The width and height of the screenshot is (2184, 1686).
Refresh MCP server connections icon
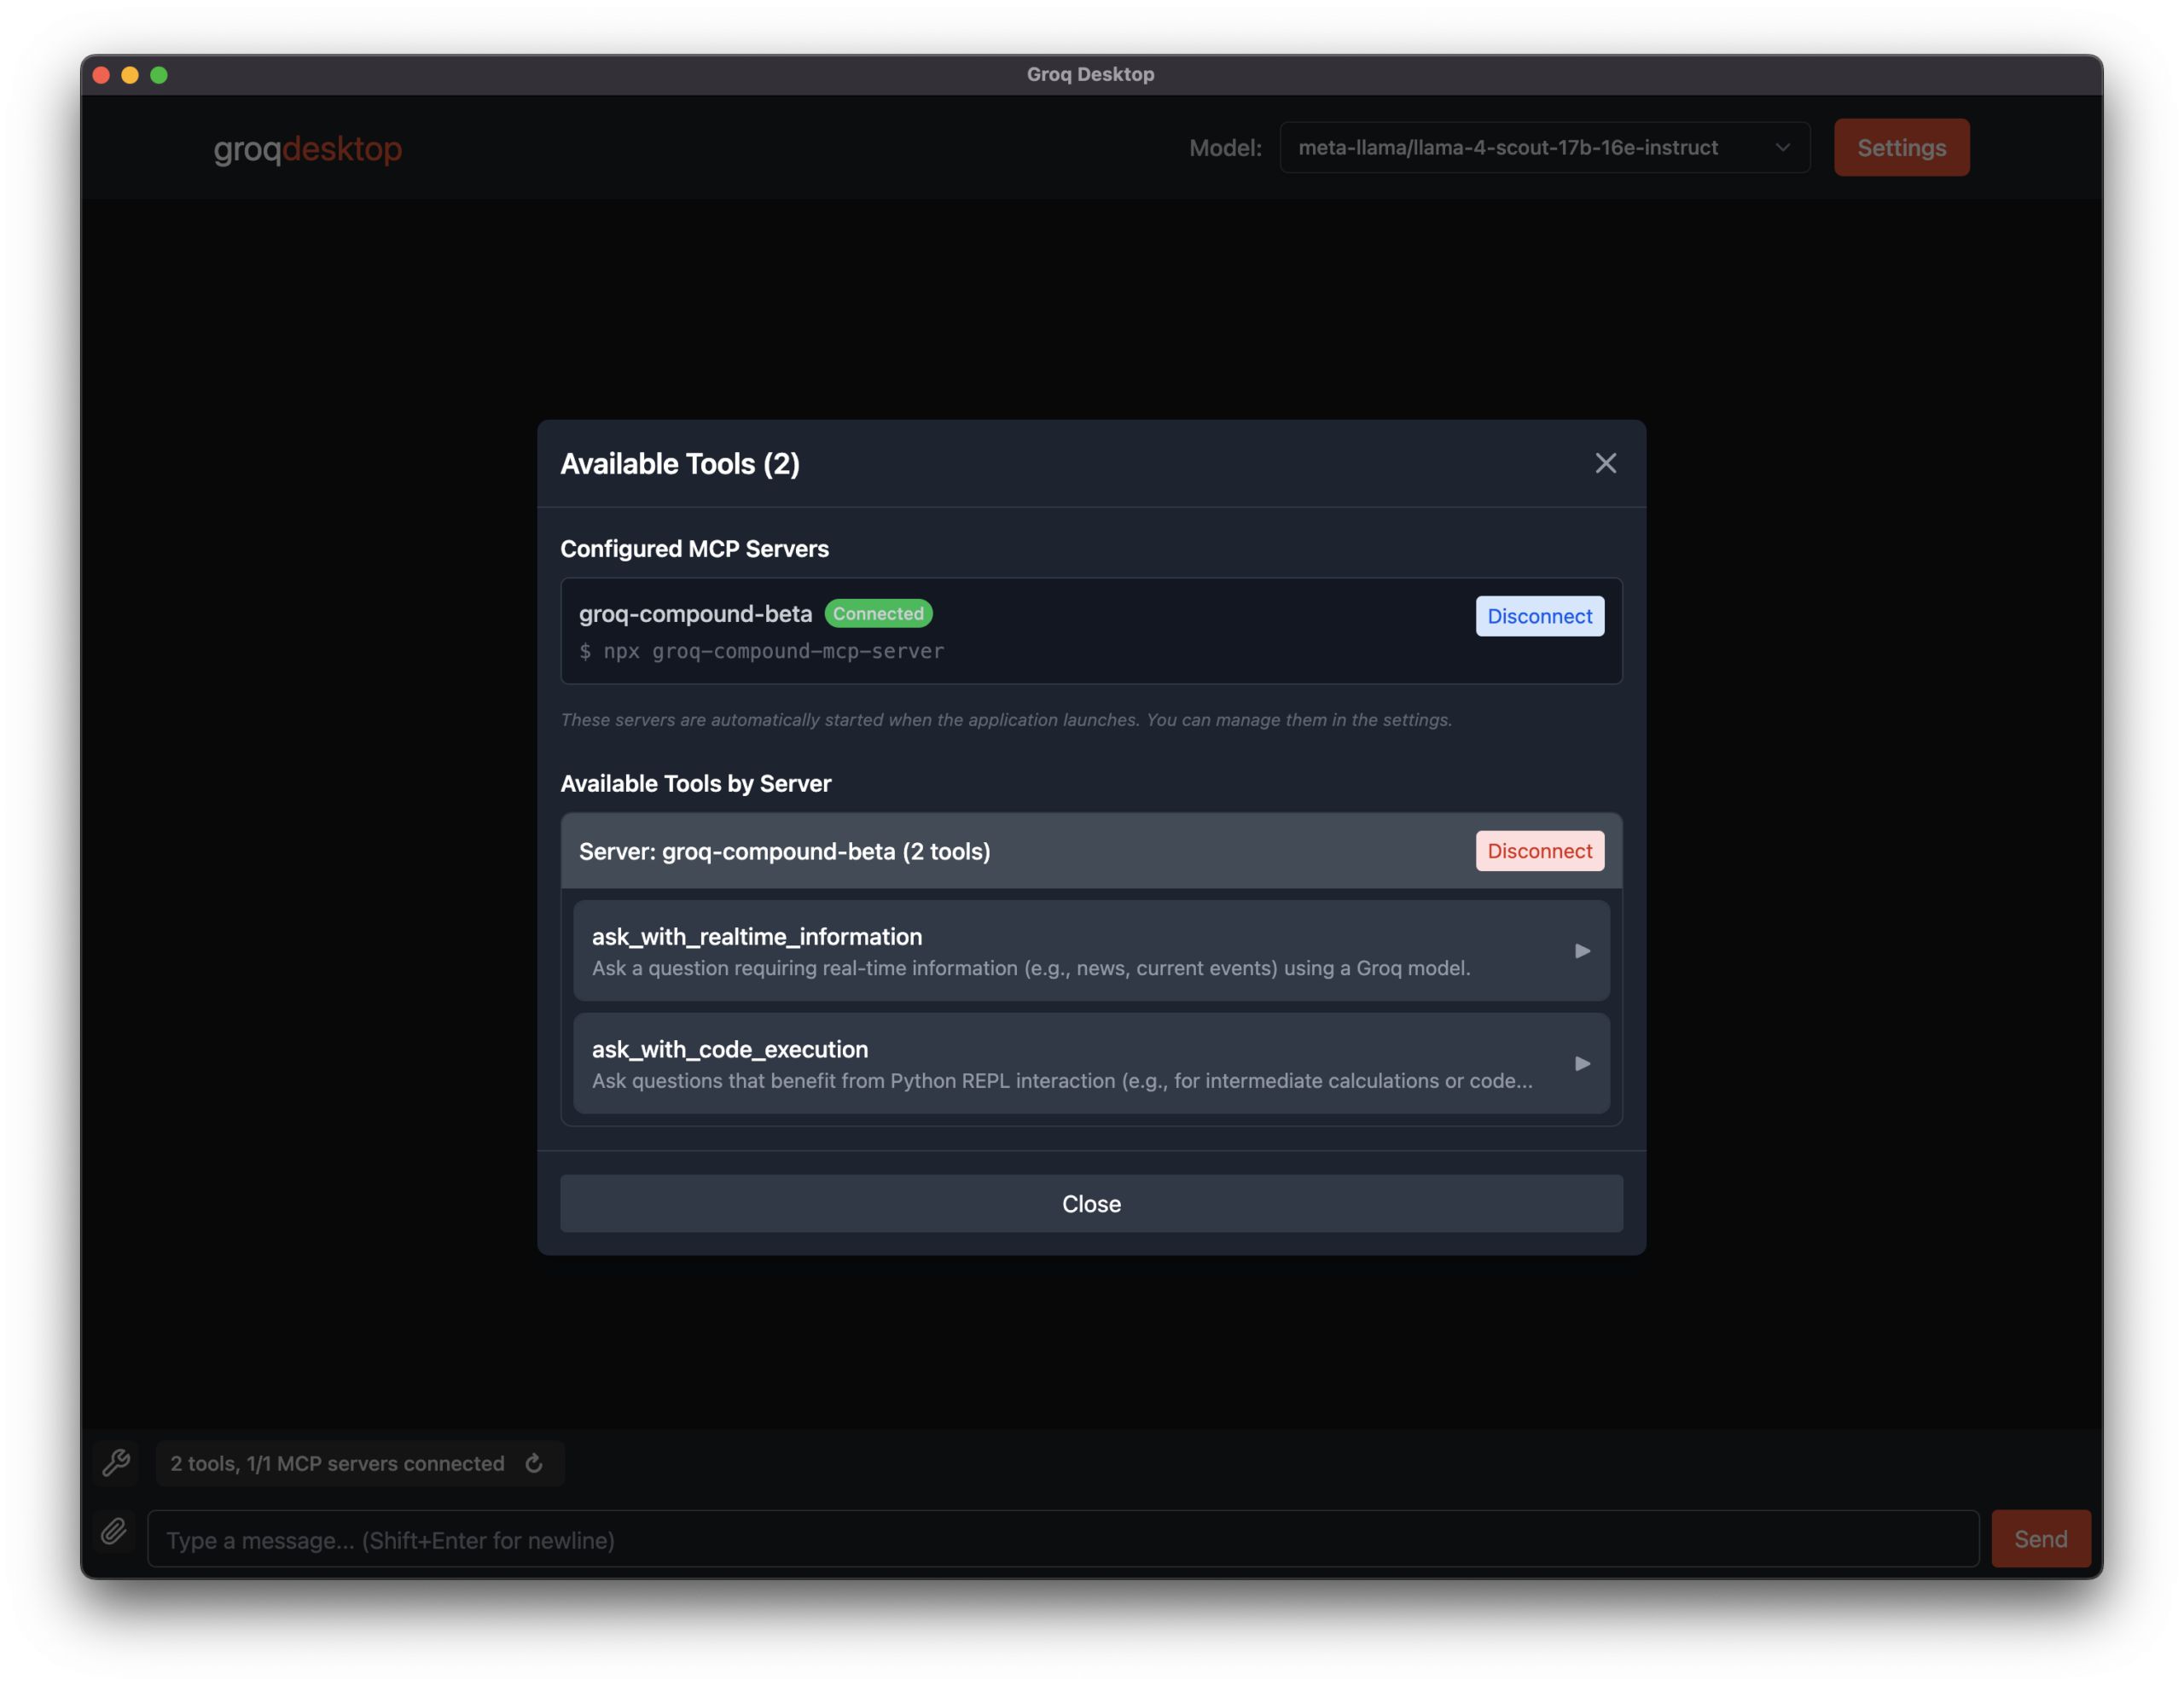pos(534,1463)
